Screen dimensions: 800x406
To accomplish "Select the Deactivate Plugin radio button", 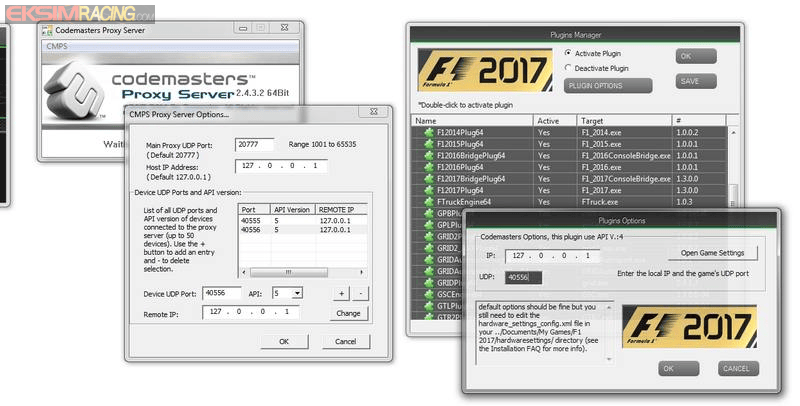I will coord(568,68).
